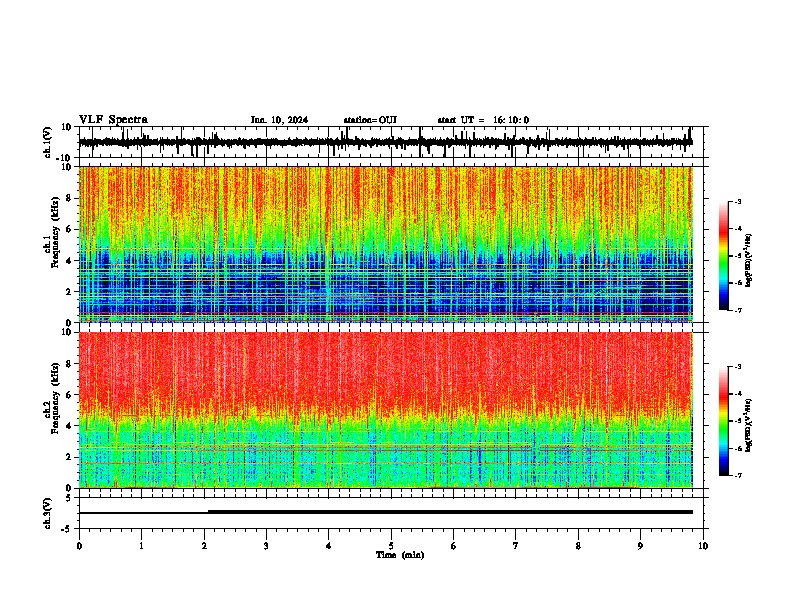
Task: Click the "start UT = 16:10:0" header text
Action: point(483,120)
